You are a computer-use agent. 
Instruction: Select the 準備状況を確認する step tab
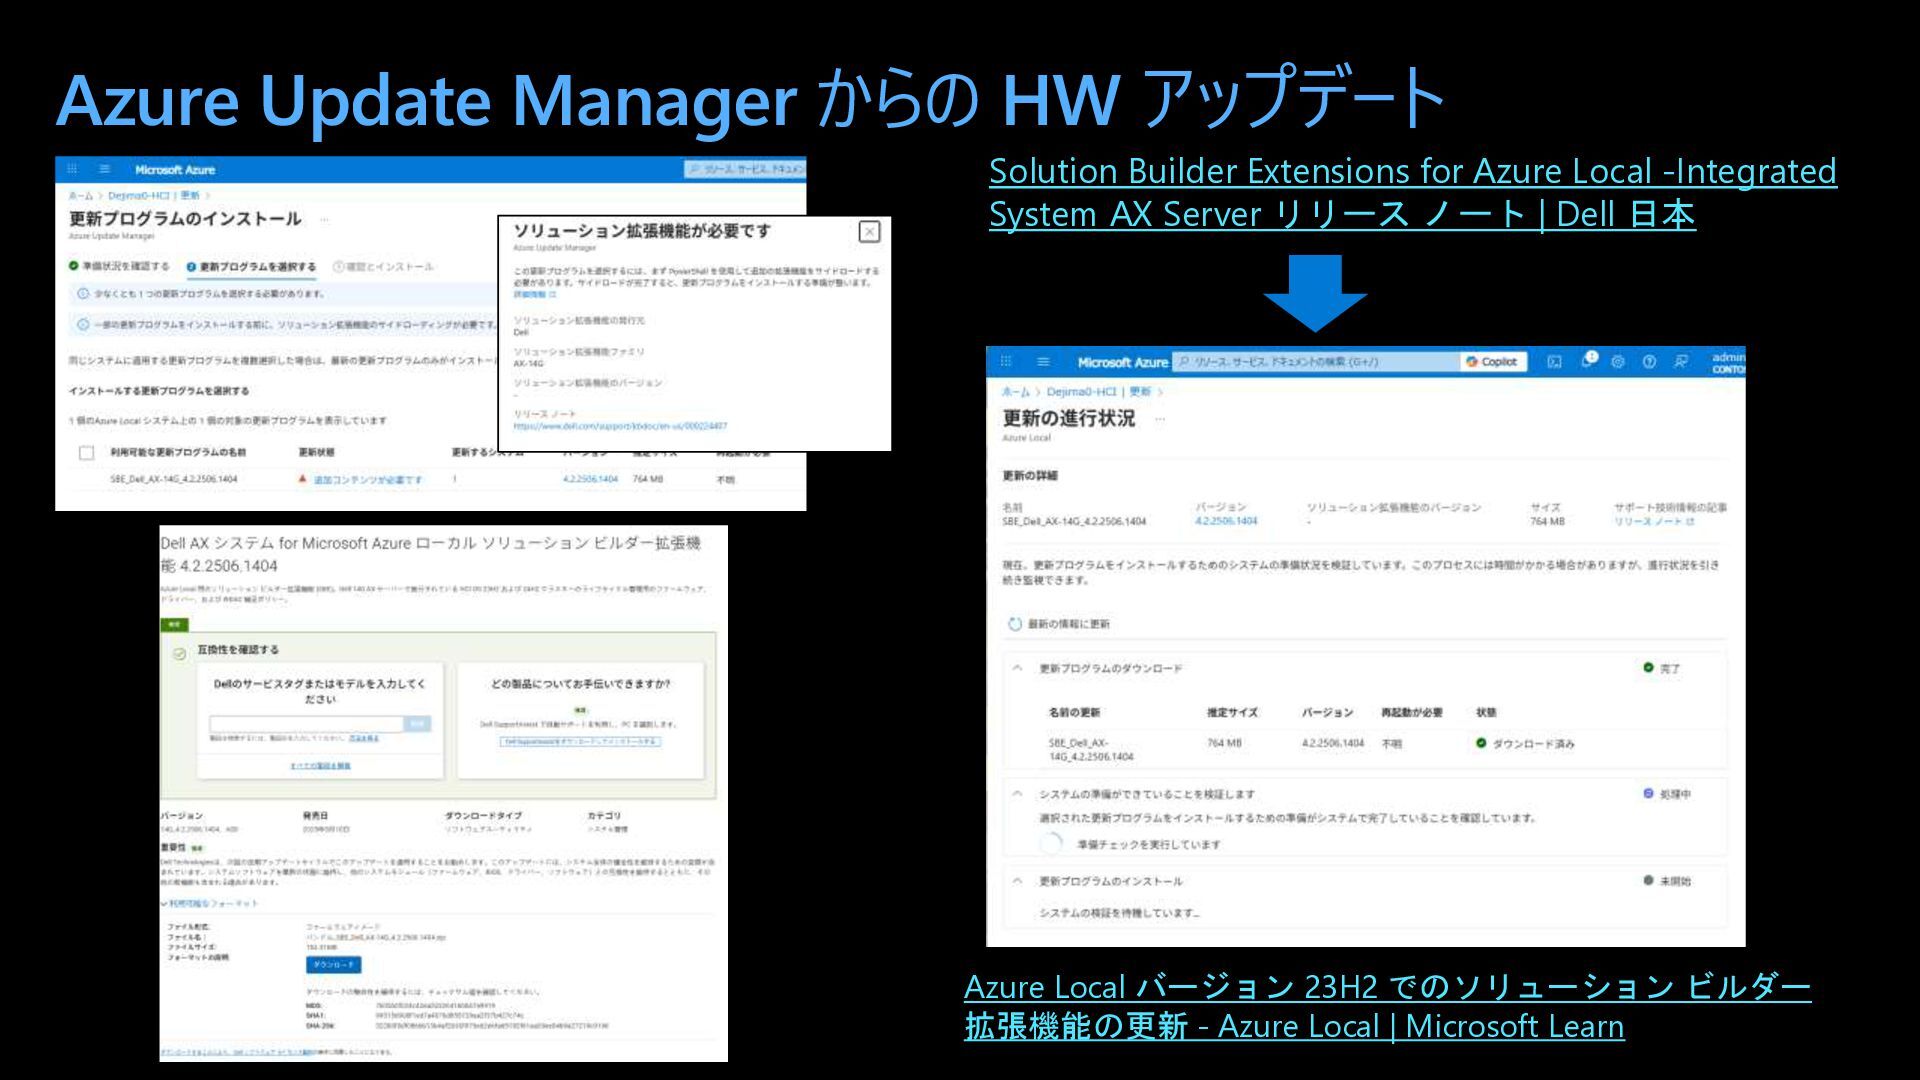pos(119,266)
